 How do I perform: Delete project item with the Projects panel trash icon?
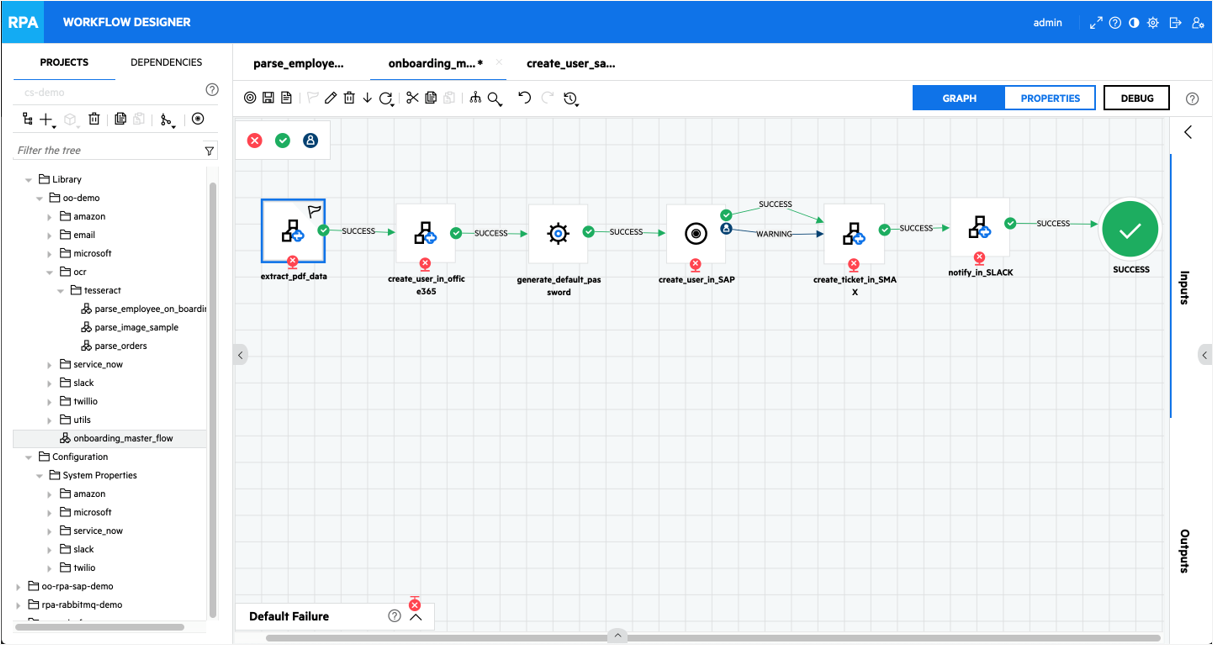[94, 119]
